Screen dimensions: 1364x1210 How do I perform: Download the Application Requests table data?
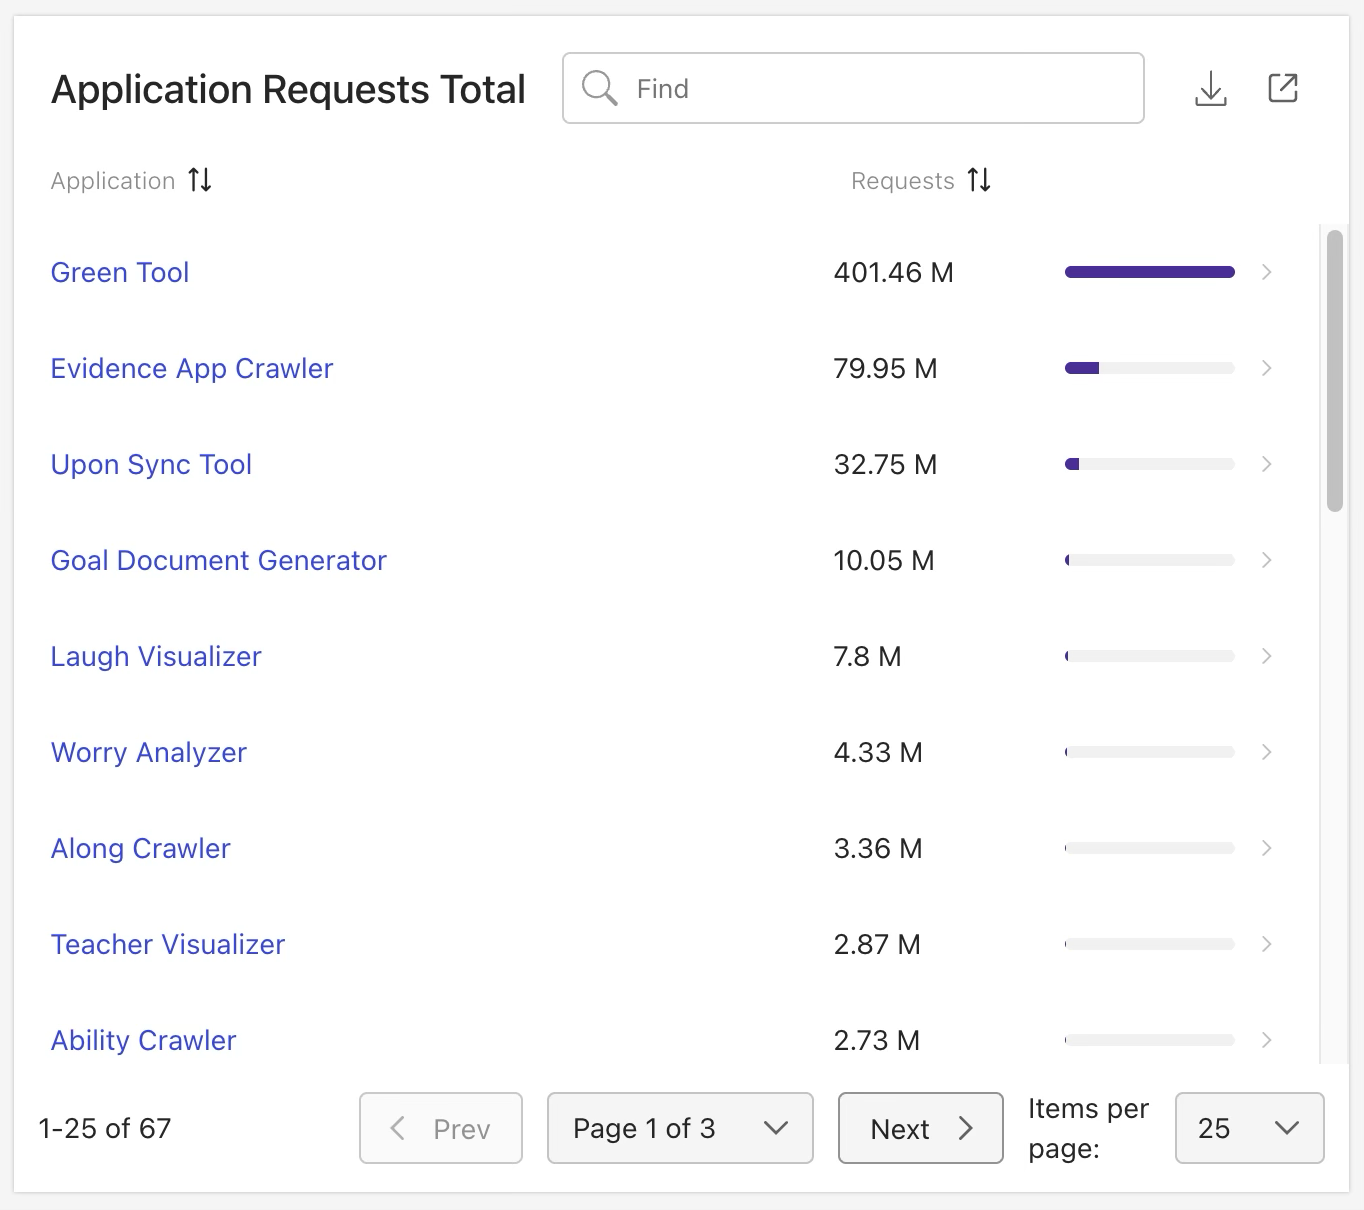pyautogui.click(x=1210, y=89)
